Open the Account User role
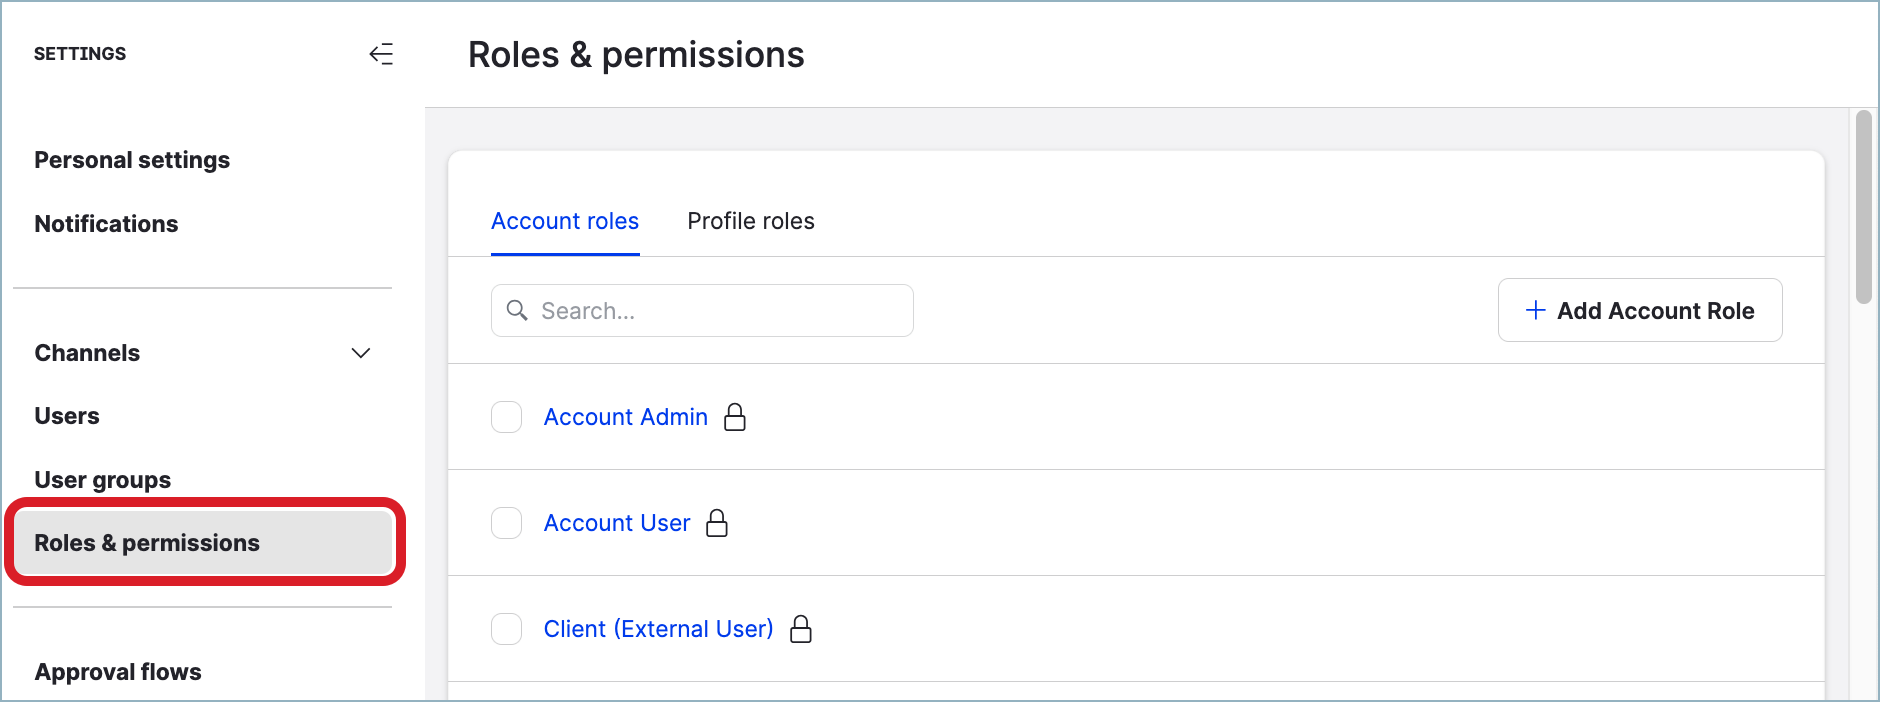This screenshot has width=1880, height=702. pyautogui.click(x=616, y=523)
